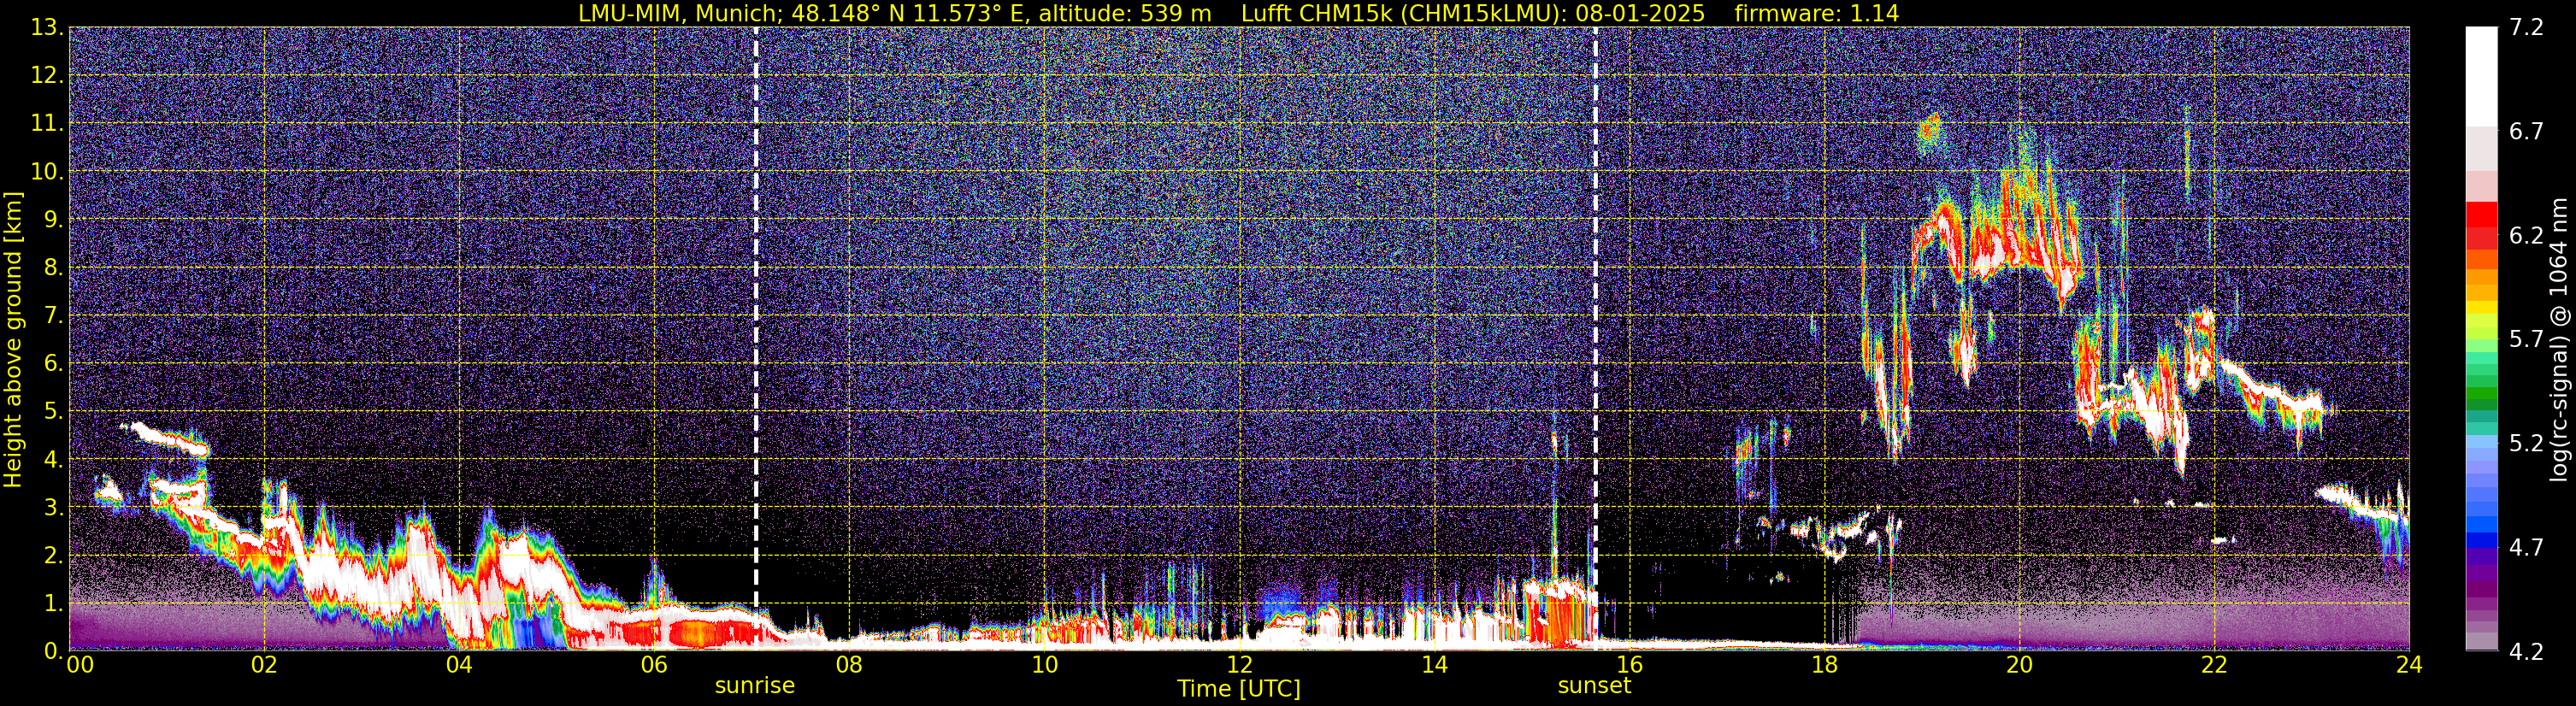
Task: Click the "sunrise" label under the time axis
Action: click(x=754, y=686)
